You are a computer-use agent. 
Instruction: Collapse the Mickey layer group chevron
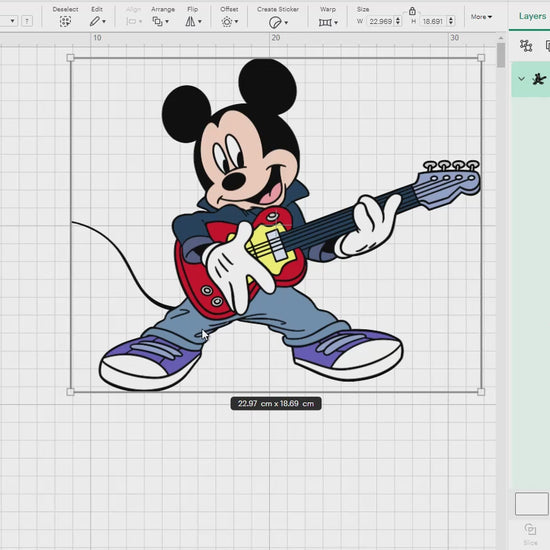(522, 79)
